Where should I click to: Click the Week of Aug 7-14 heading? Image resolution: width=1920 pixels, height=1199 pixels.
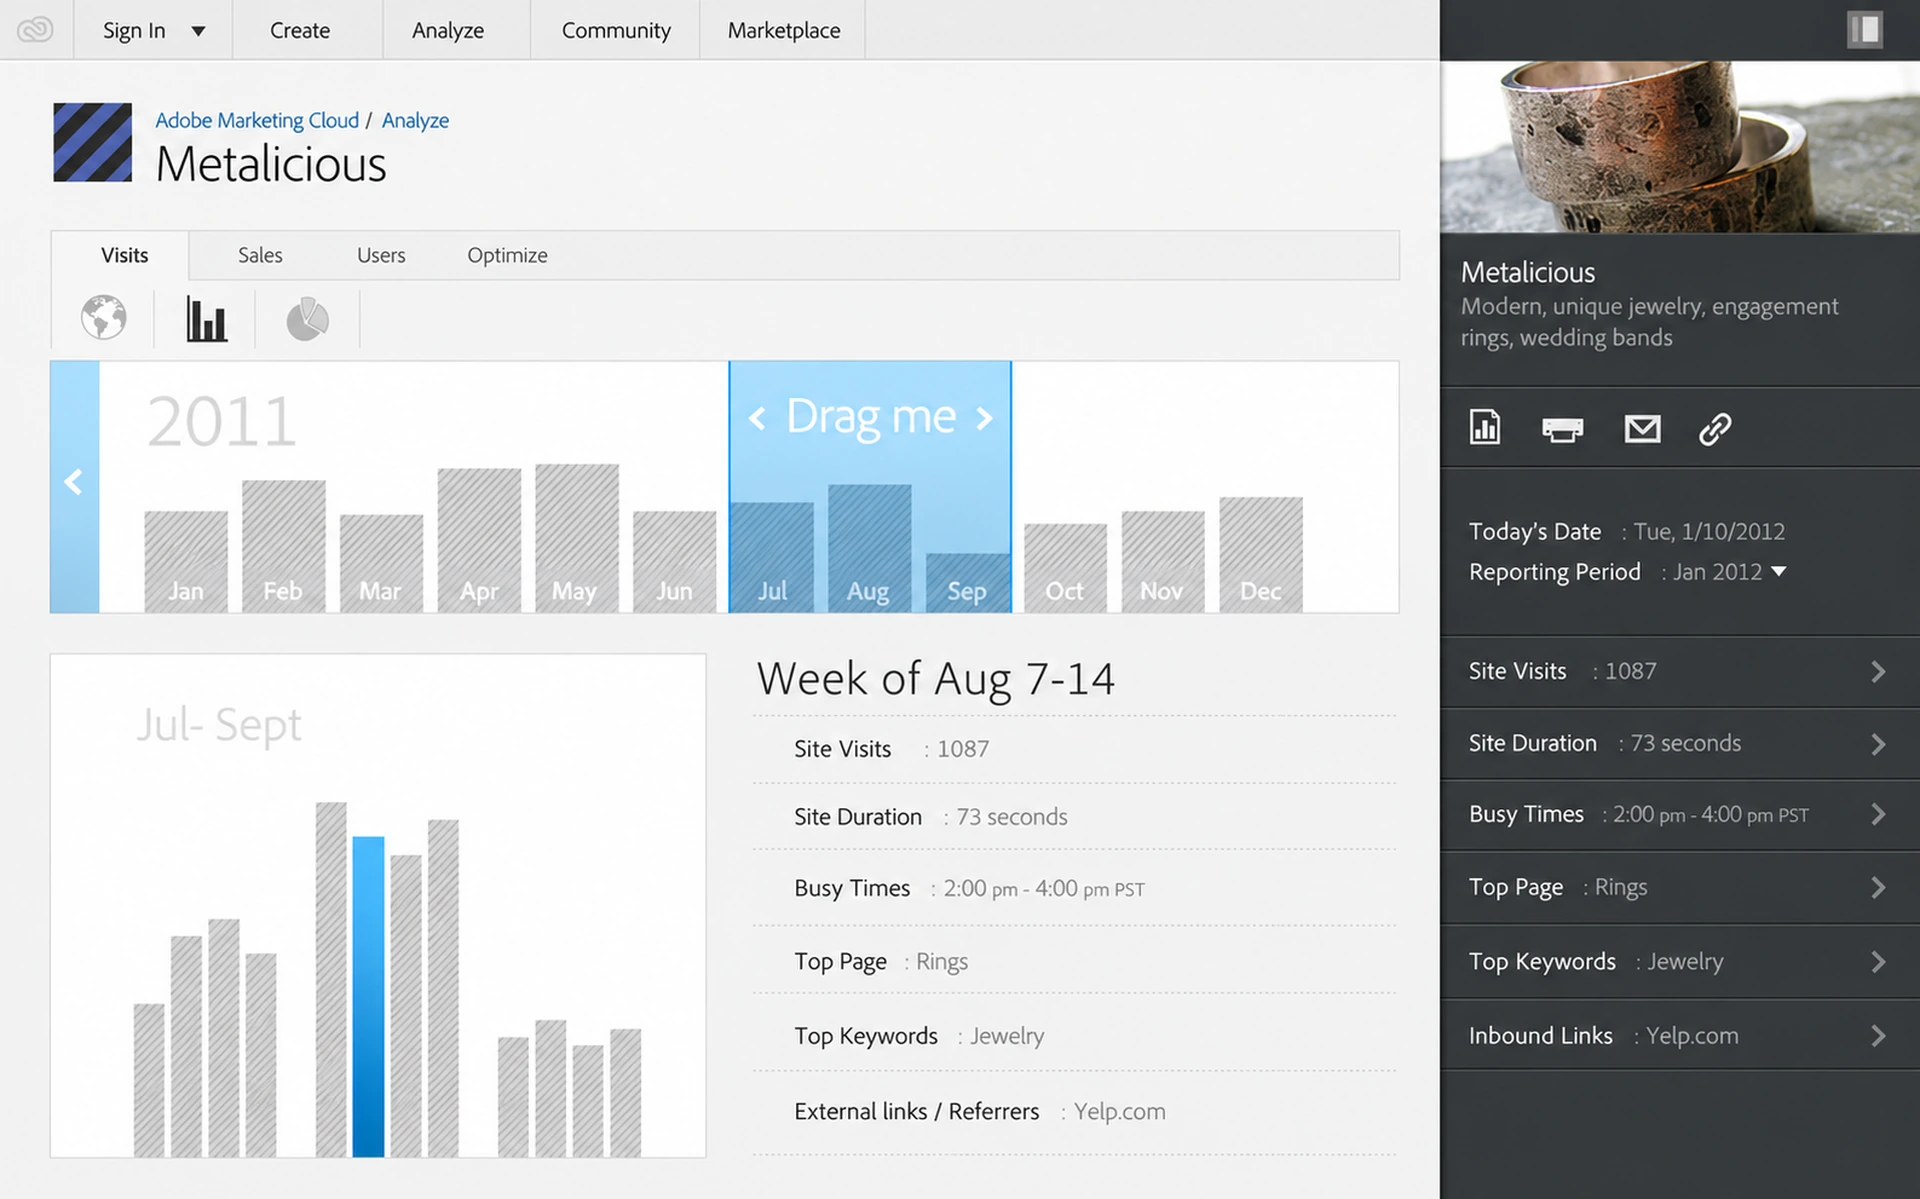point(935,679)
